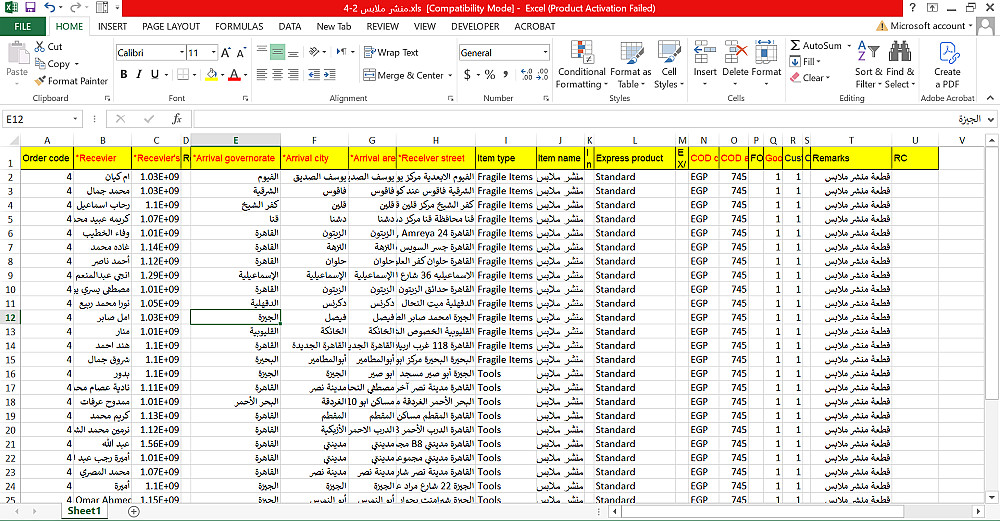The height and width of the screenshot is (521, 1000).
Task: Switch to the DATA tab
Action: pyautogui.click(x=290, y=27)
